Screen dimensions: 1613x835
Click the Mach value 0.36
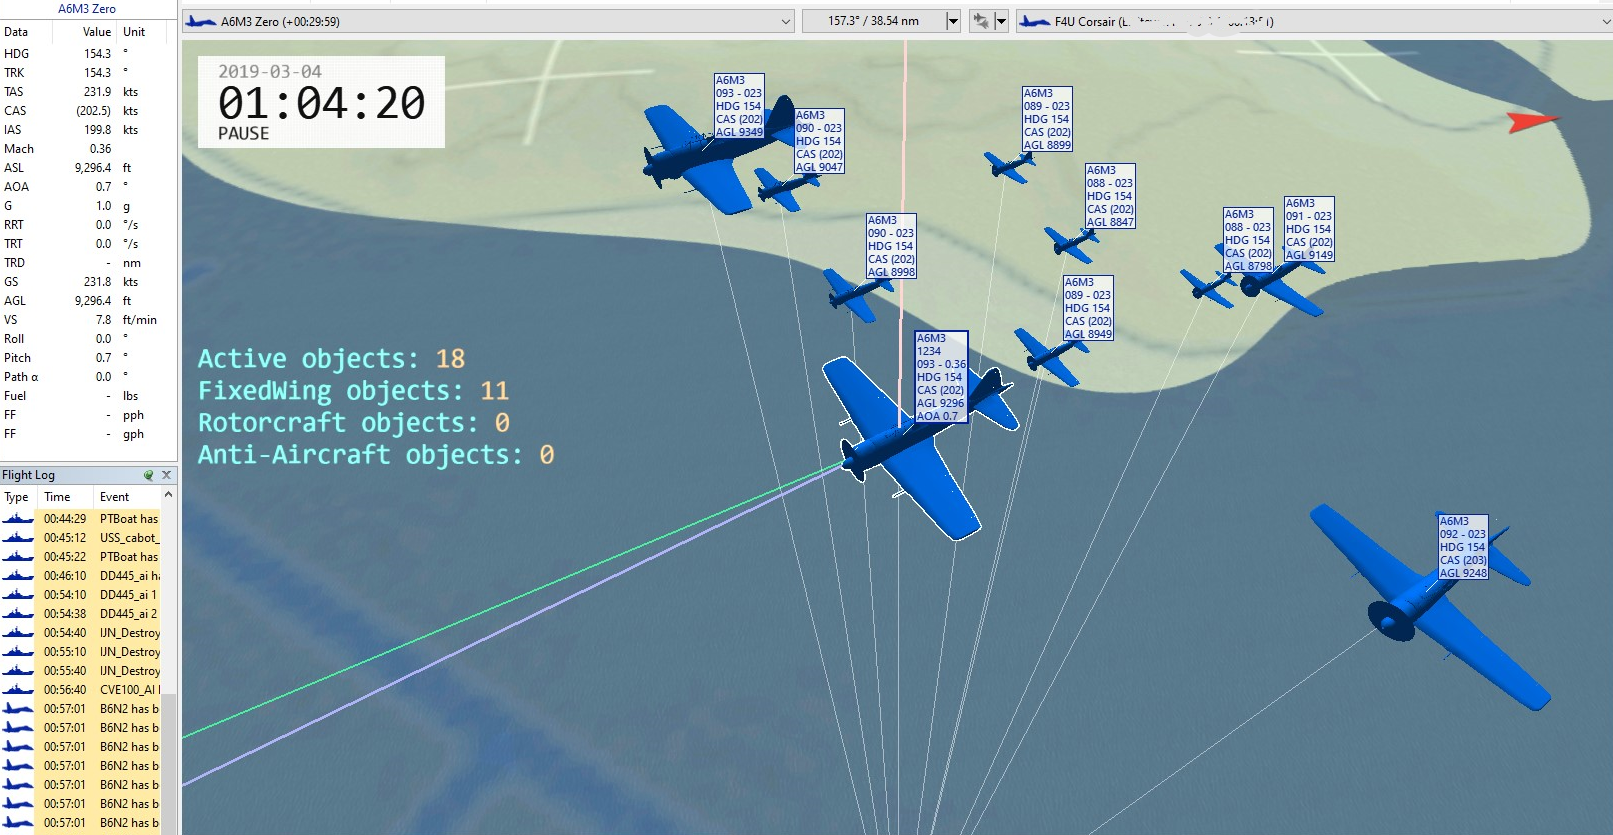pos(100,148)
